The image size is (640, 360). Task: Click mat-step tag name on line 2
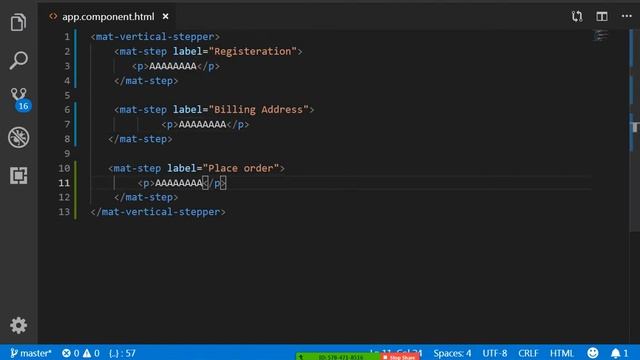point(143,51)
